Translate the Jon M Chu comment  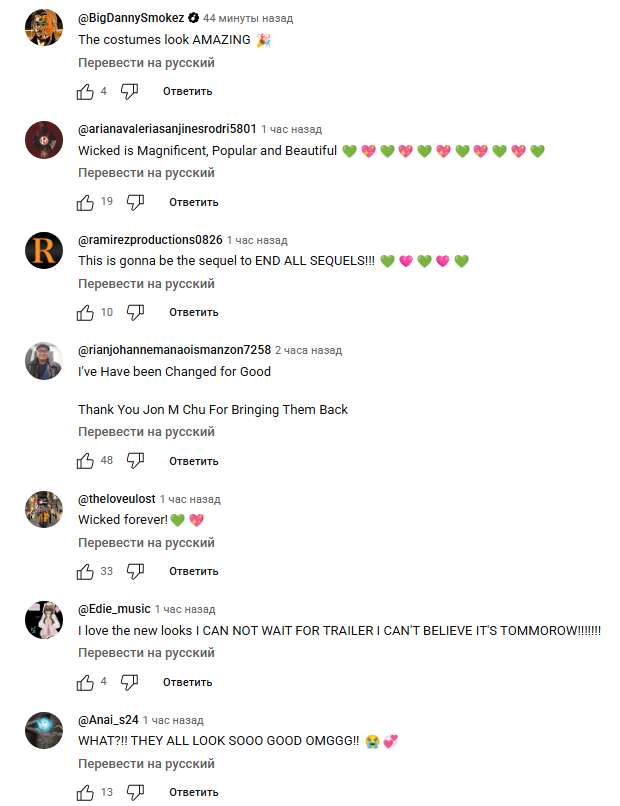[x=147, y=432]
